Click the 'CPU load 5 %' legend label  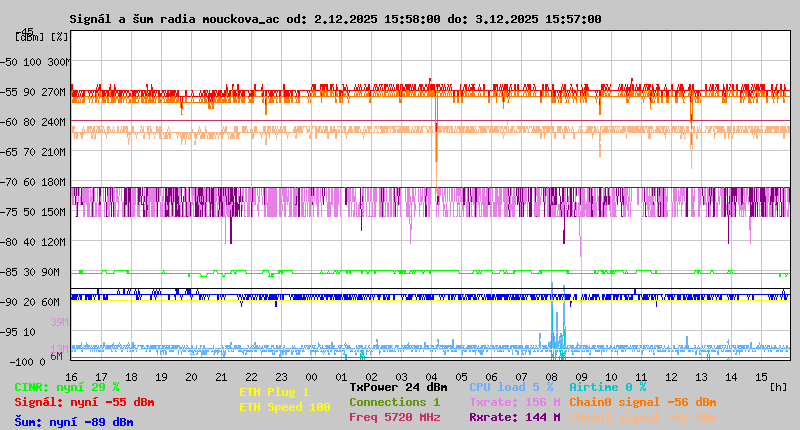click(x=511, y=387)
